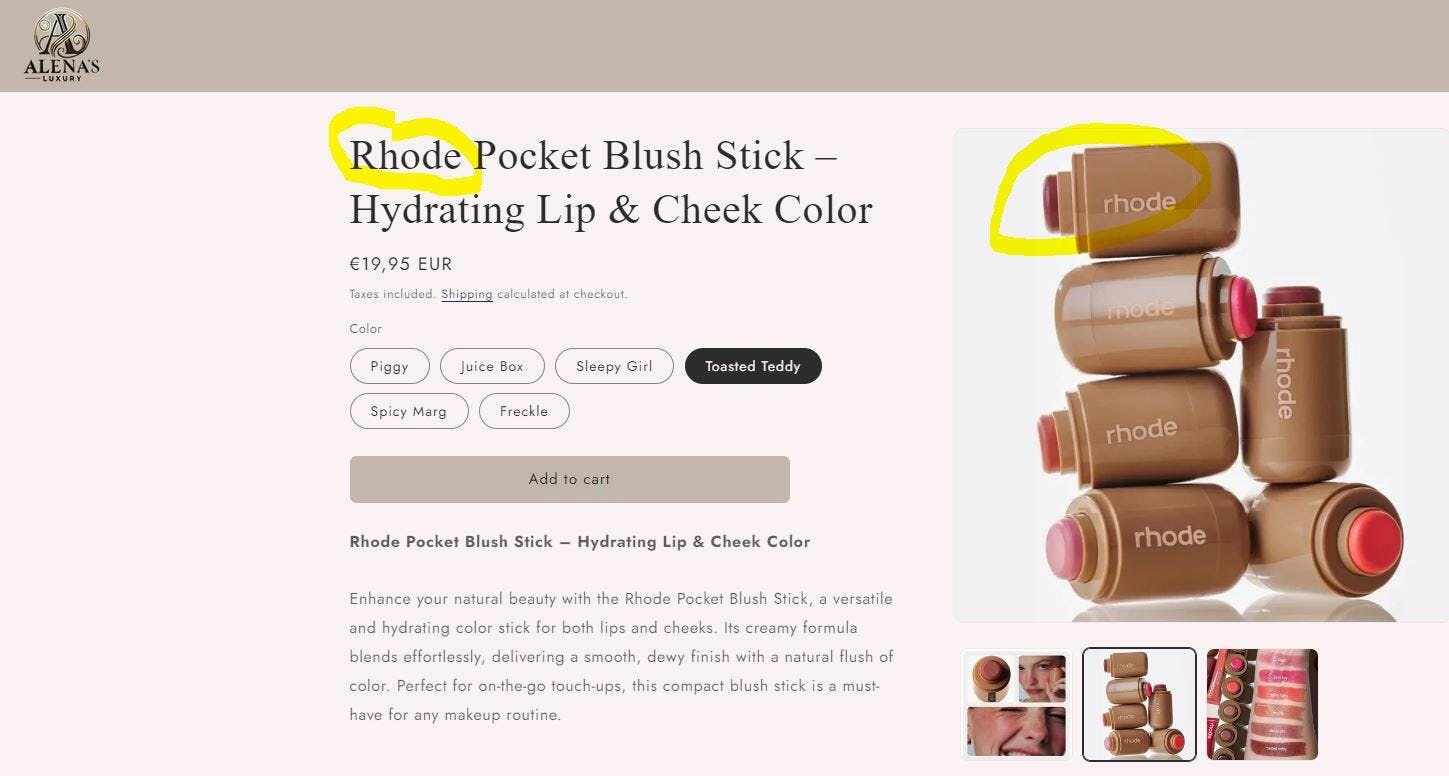The height and width of the screenshot is (776, 1449).
Task: Select the Piggy color option
Action: coord(389,366)
